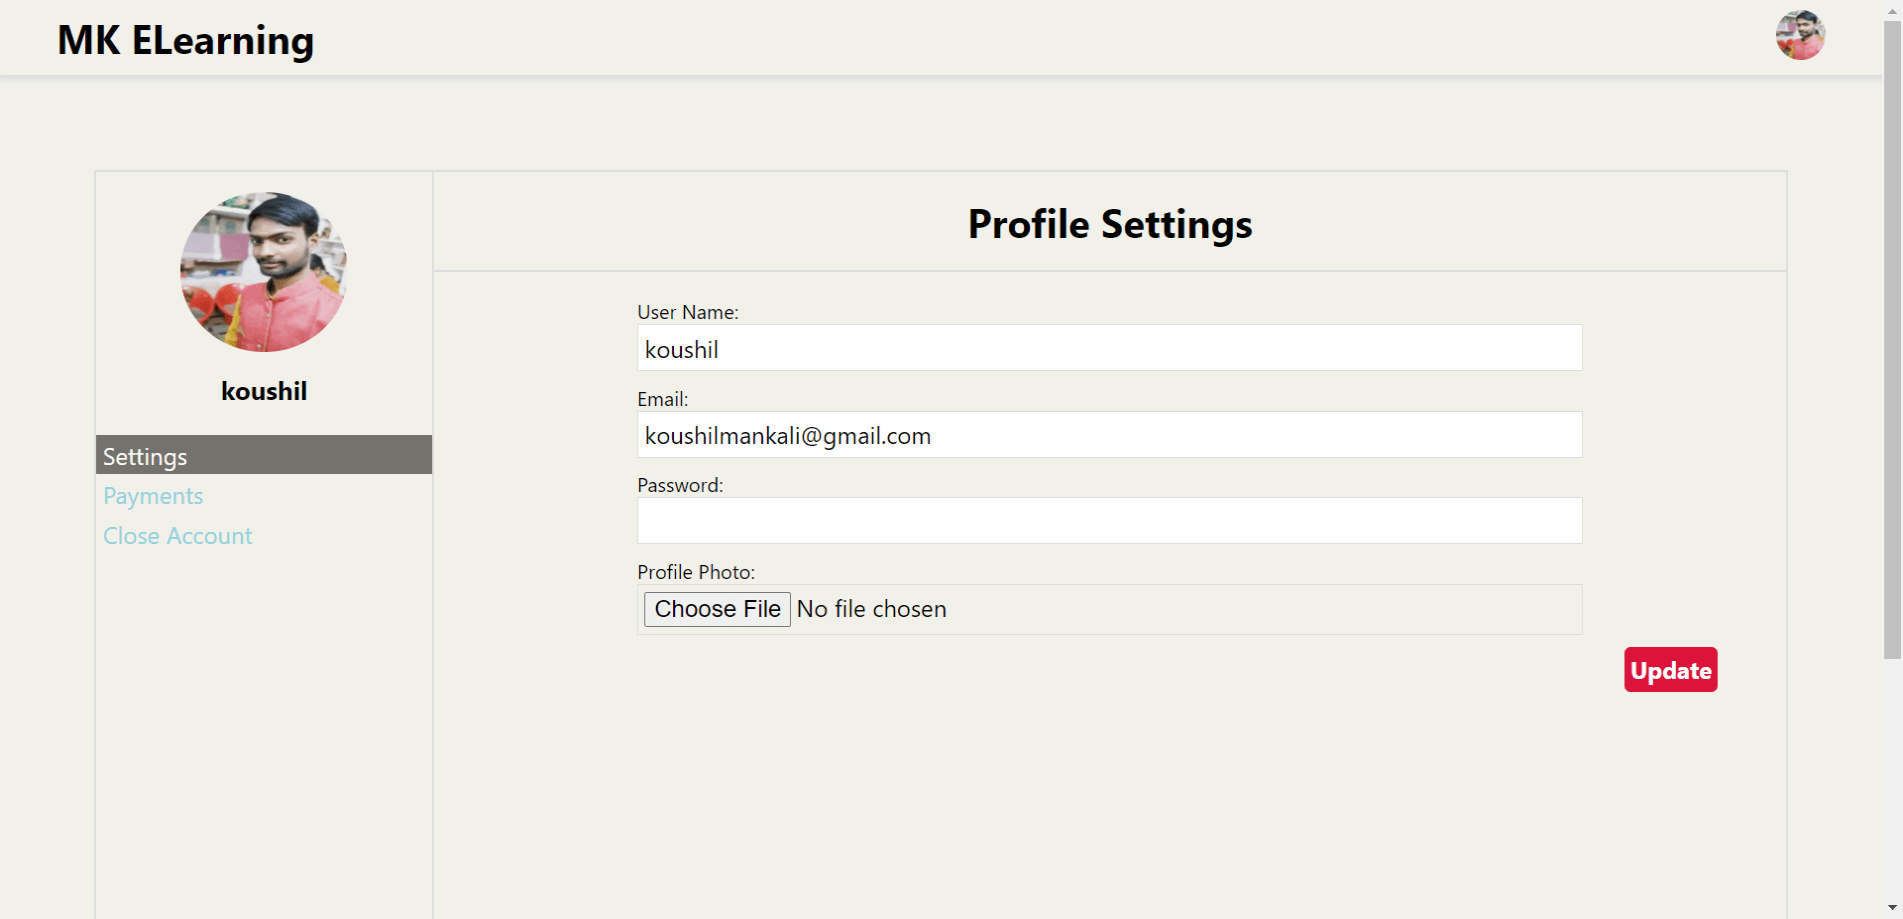Click the Profile Photo: label
Viewport: 1903px width, 919px height.
pyautogui.click(x=696, y=572)
